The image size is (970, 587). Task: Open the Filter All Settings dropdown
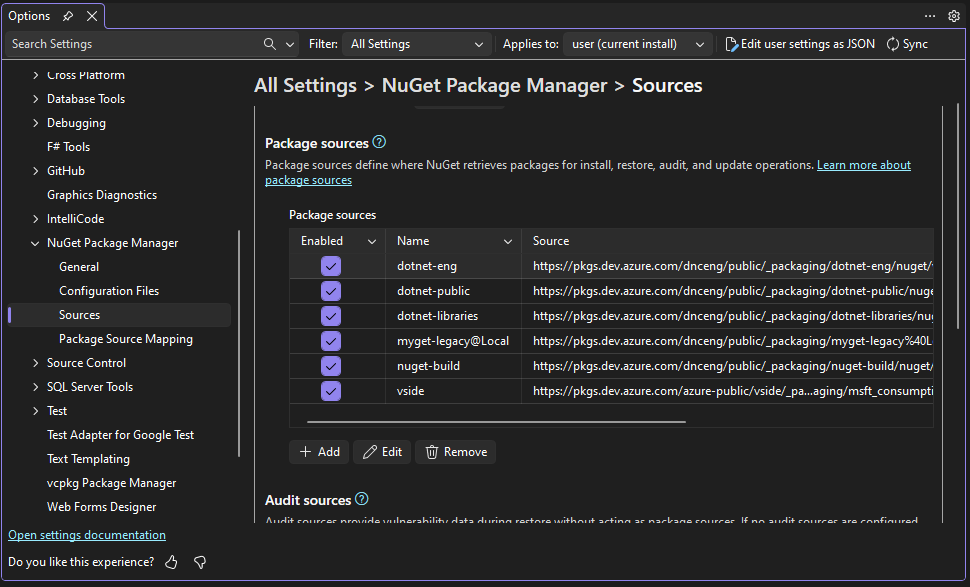click(x=417, y=43)
